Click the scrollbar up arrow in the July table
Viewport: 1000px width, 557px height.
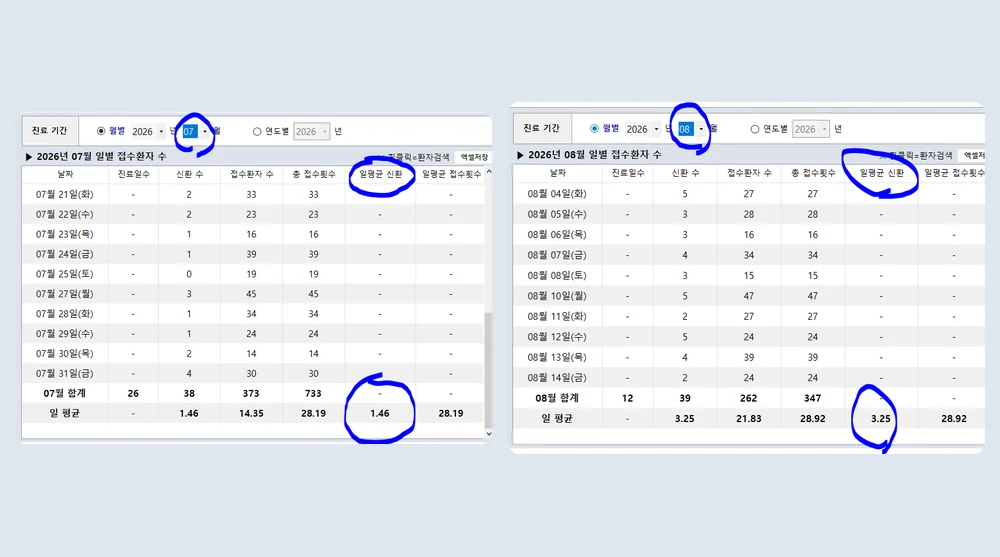click(x=489, y=172)
